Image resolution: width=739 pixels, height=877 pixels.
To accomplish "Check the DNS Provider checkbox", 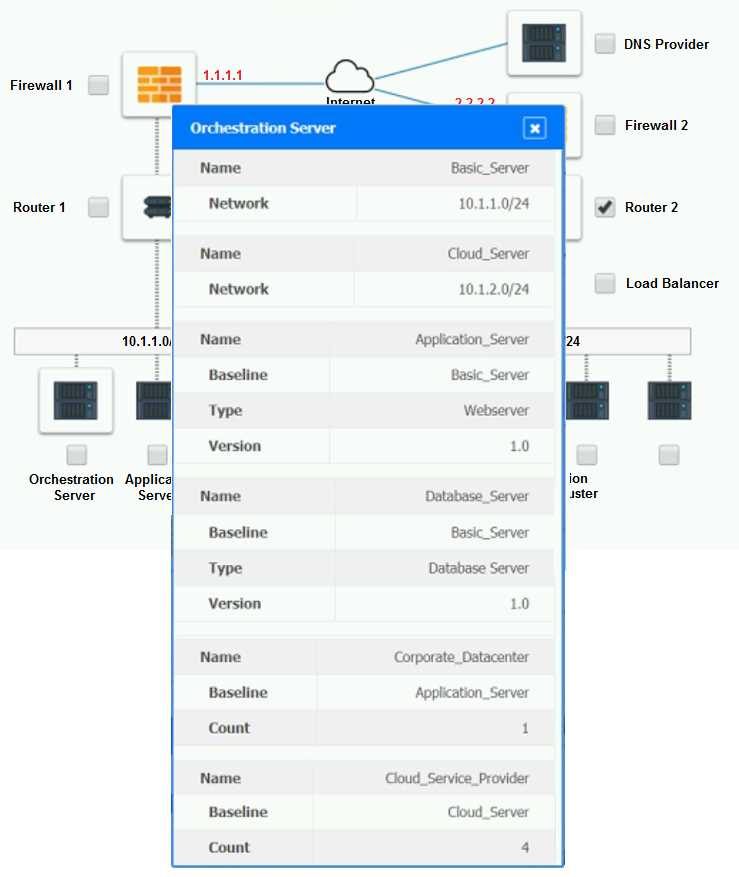I will tap(605, 43).
